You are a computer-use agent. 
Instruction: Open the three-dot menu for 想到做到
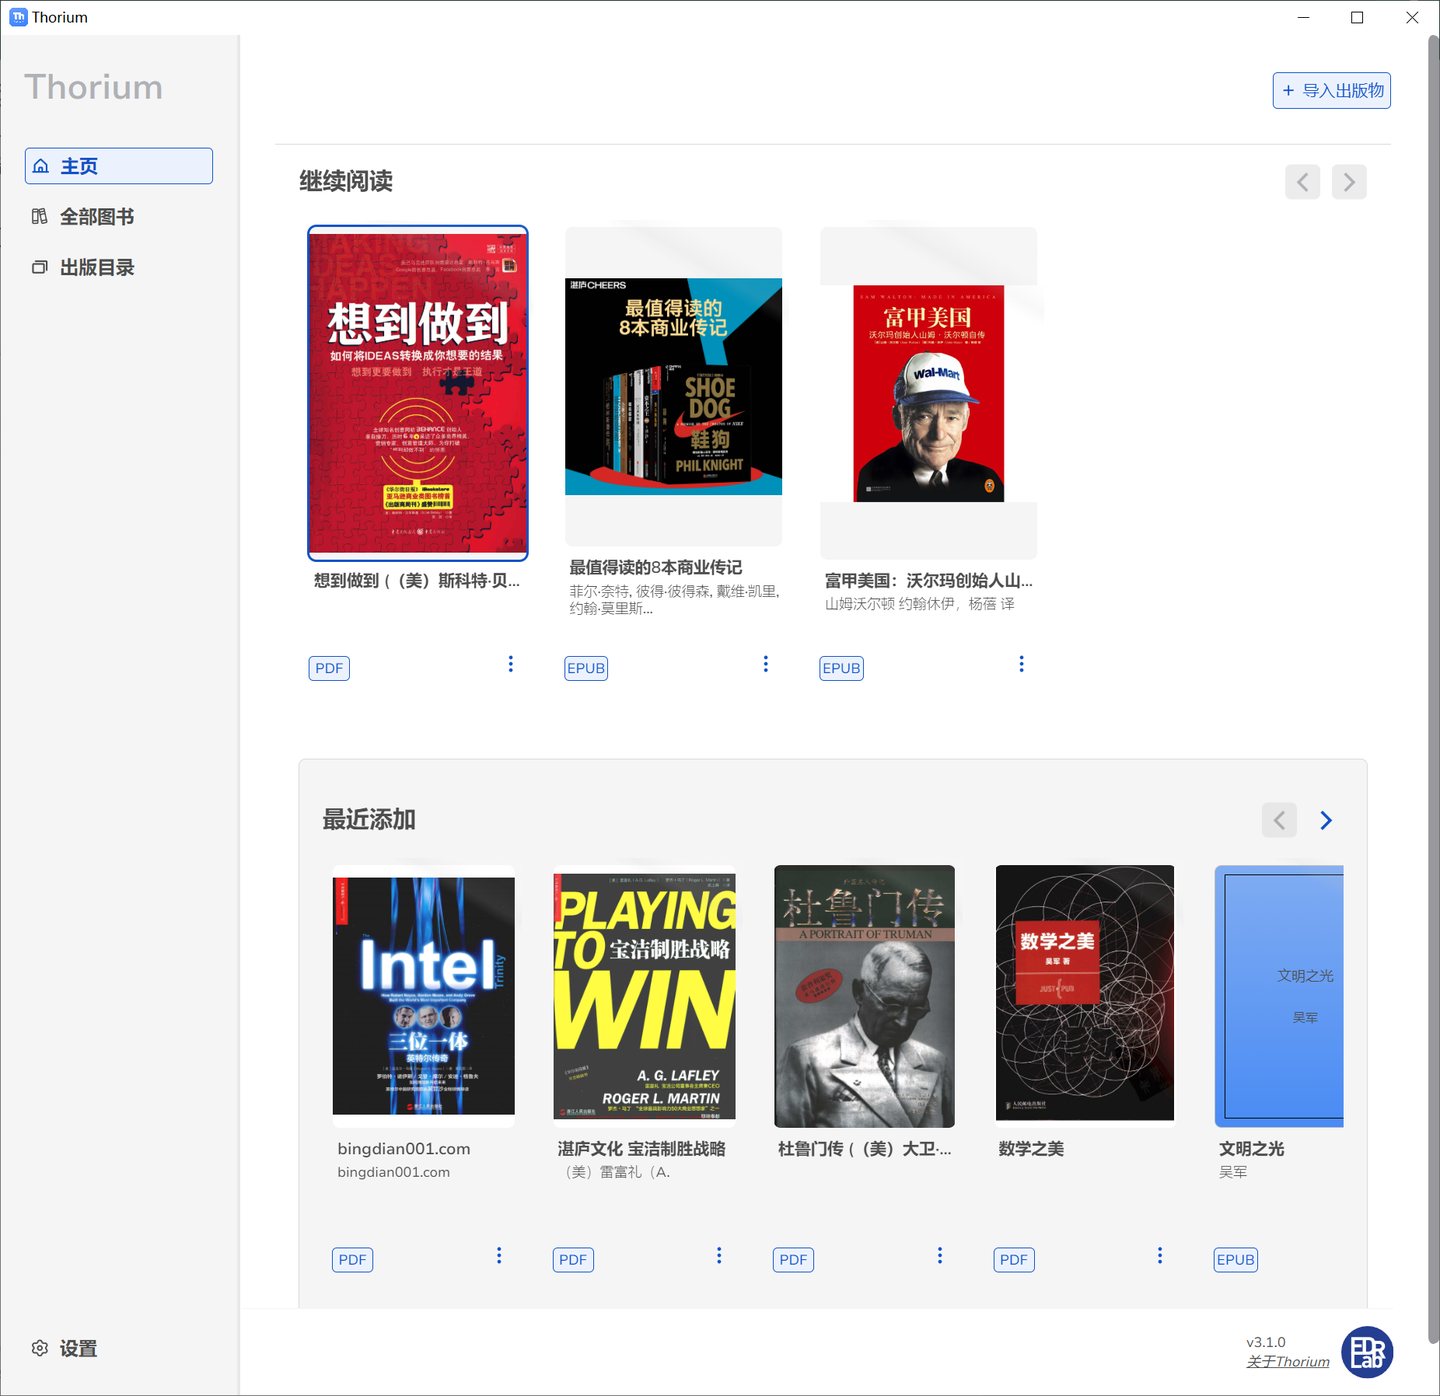click(511, 663)
